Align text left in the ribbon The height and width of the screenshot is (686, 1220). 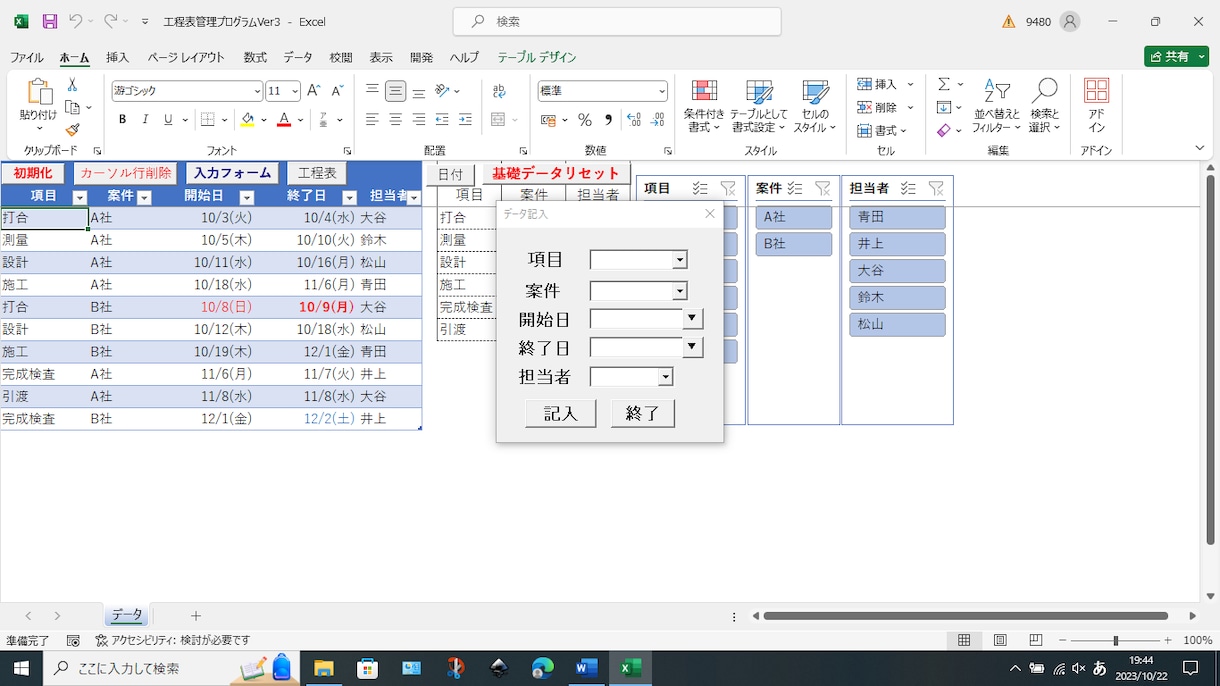point(372,120)
